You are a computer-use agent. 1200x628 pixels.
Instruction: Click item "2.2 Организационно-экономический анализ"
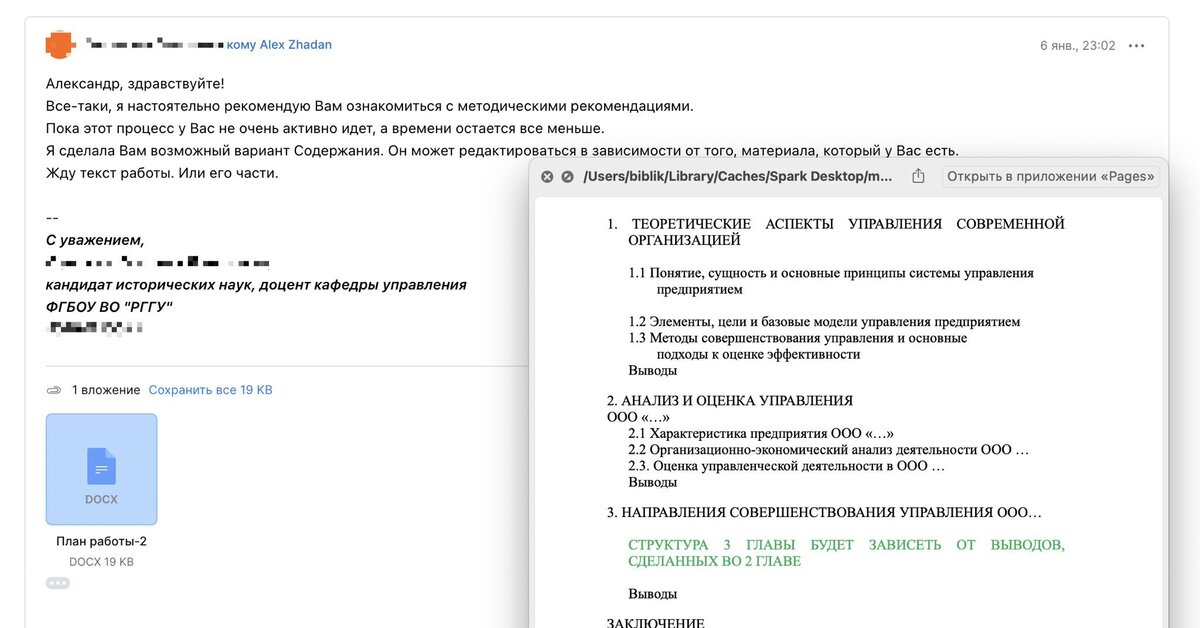828,450
